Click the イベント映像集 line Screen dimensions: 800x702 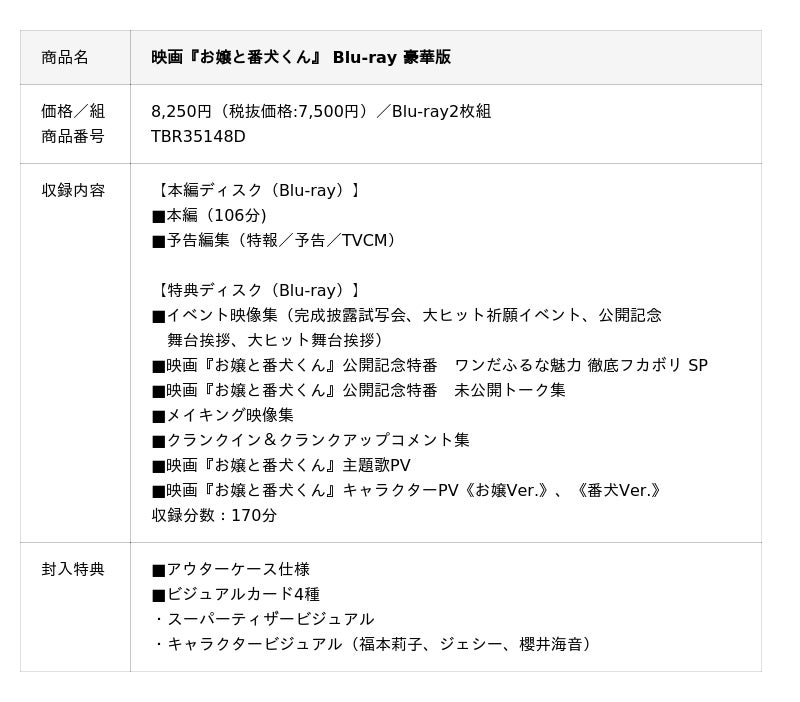406,315
